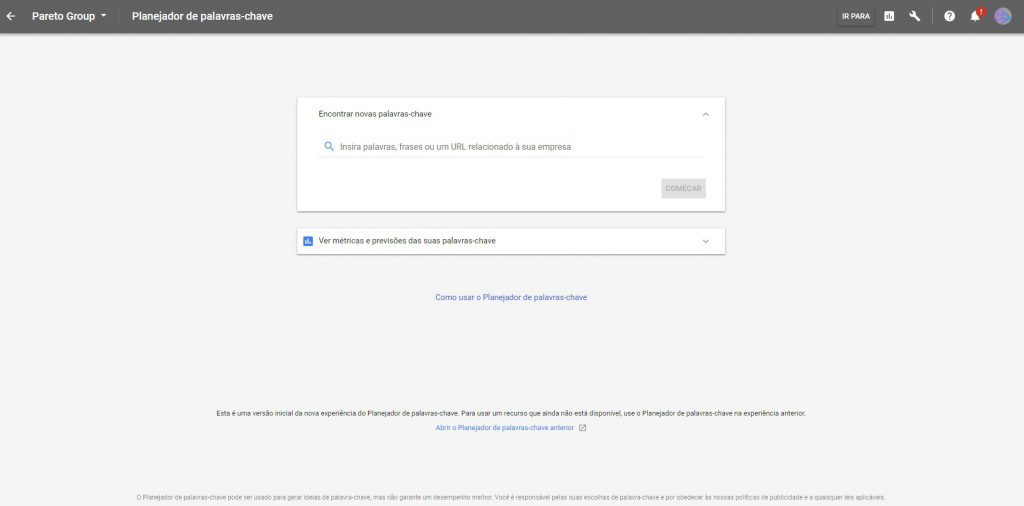Click the Planejador de palavras-chave page title
The image size is (1024, 506).
(x=202, y=16)
